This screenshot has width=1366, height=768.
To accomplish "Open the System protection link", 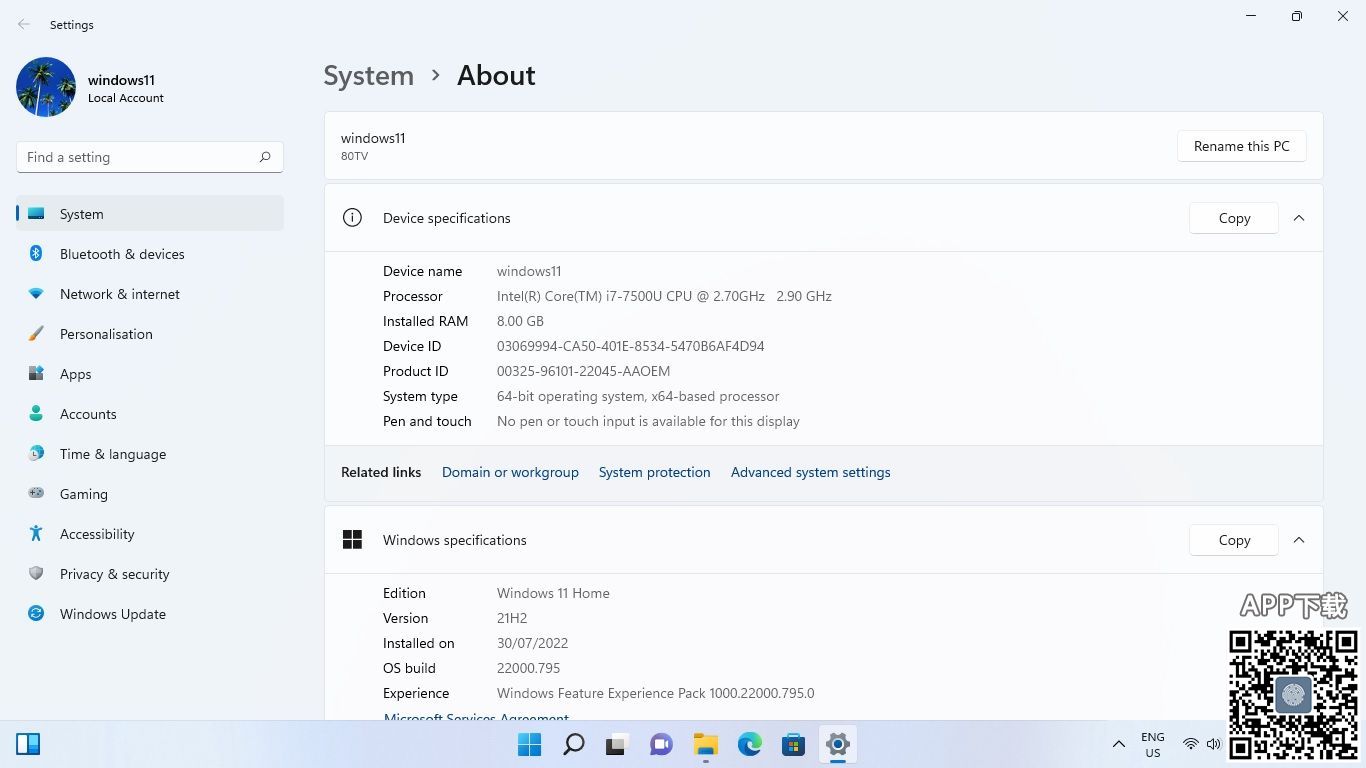I will (x=654, y=472).
